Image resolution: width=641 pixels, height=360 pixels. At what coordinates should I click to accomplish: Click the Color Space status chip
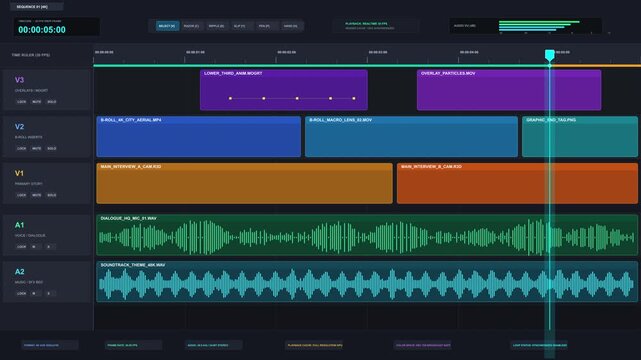423,345
